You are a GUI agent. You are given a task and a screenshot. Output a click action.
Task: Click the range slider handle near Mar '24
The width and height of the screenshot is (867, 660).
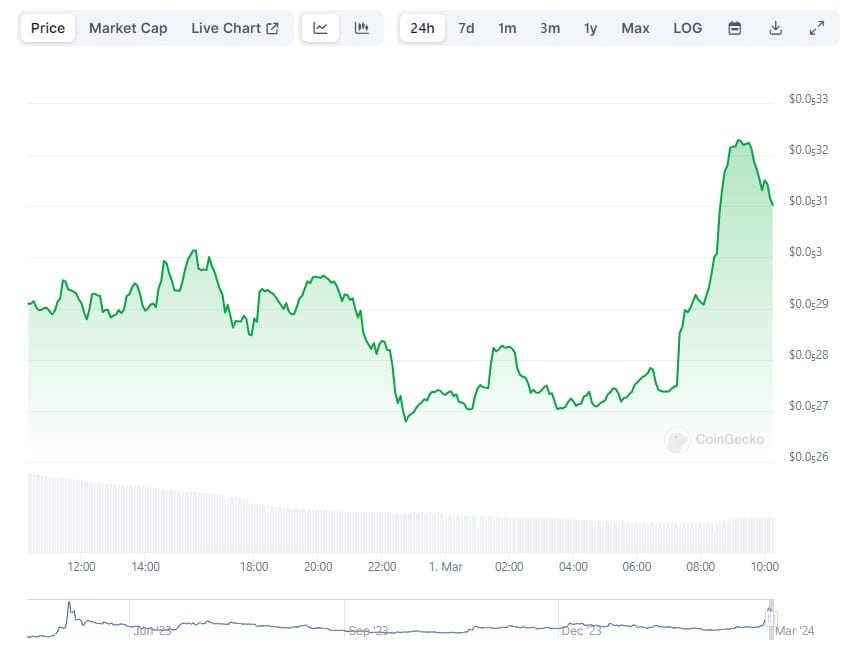[x=771, y=619]
